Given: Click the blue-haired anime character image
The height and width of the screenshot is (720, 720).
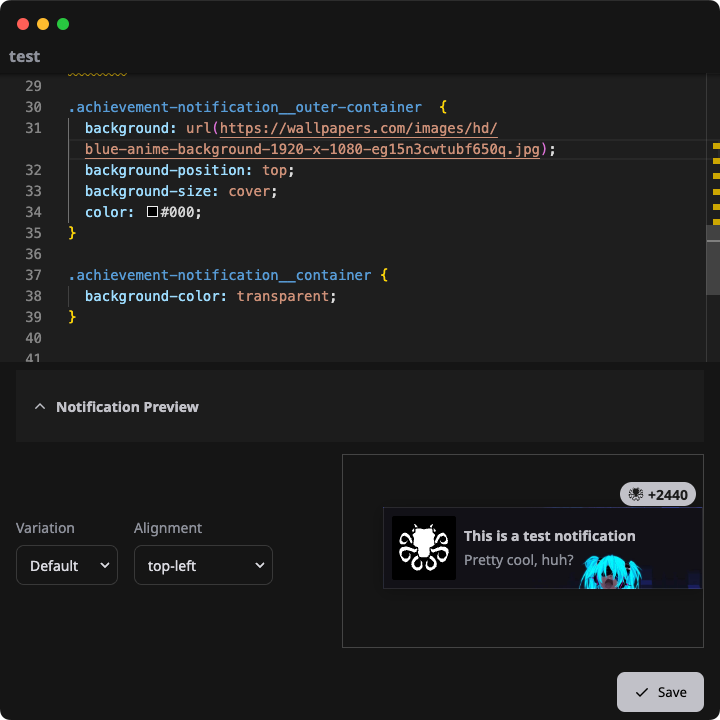Looking at the screenshot, I should pyautogui.click(x=608, y=570).
